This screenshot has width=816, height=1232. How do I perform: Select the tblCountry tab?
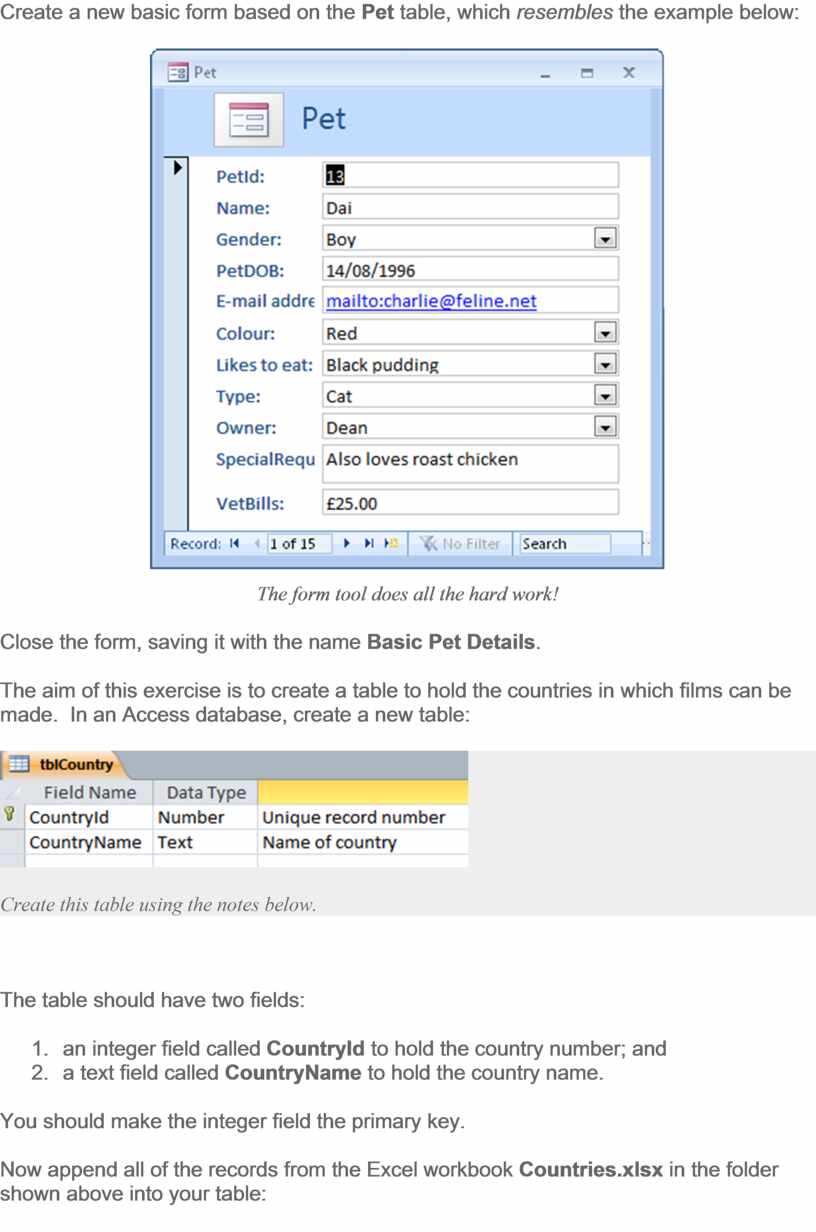click(x=75, y=766)
